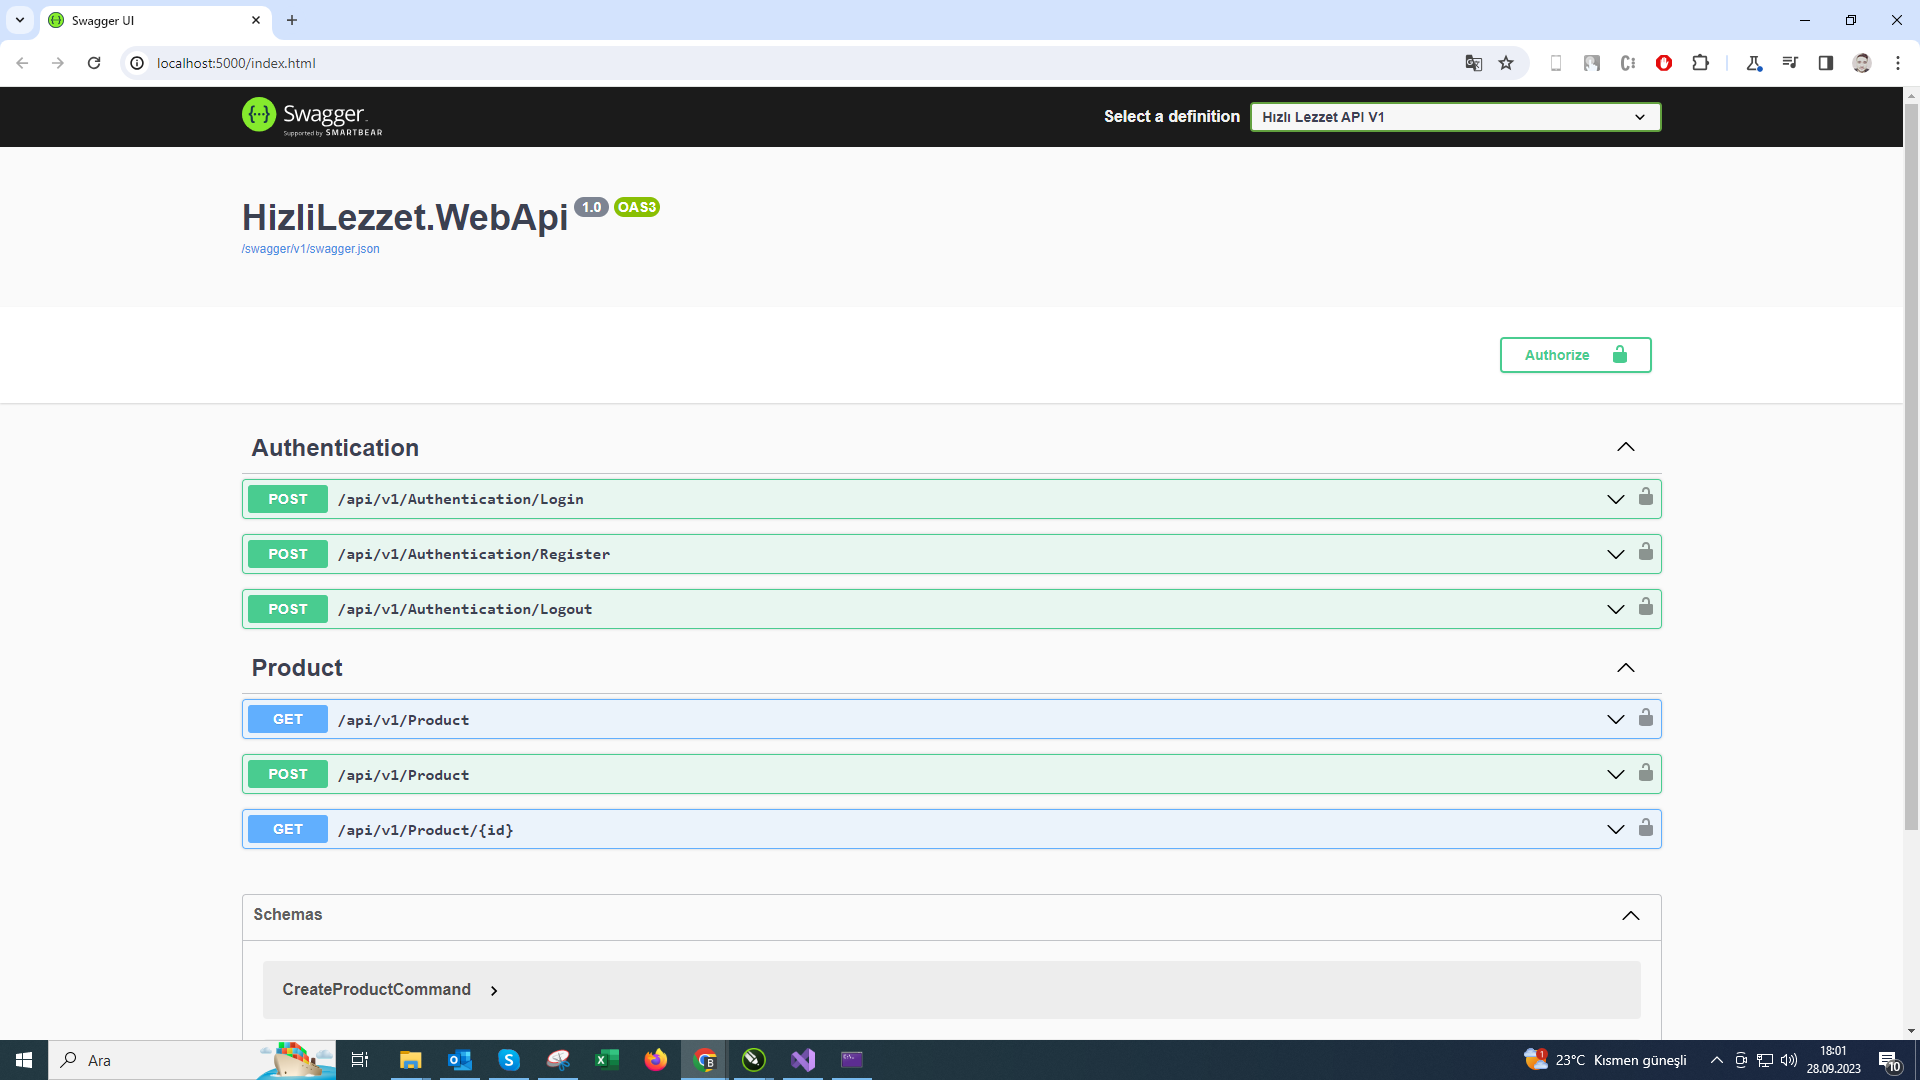Open the Hızlı Lezzet API V1 definition dropdown
The width and height of the screenshot is (1920, 1080).
tap(1455, 117)
